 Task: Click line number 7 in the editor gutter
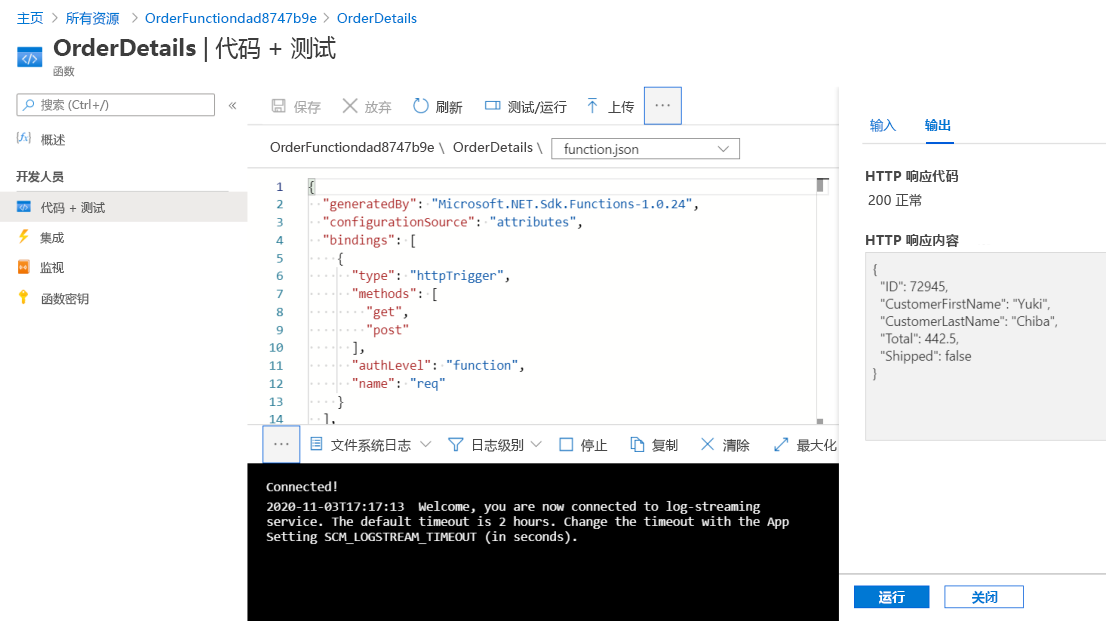[279, 294]
